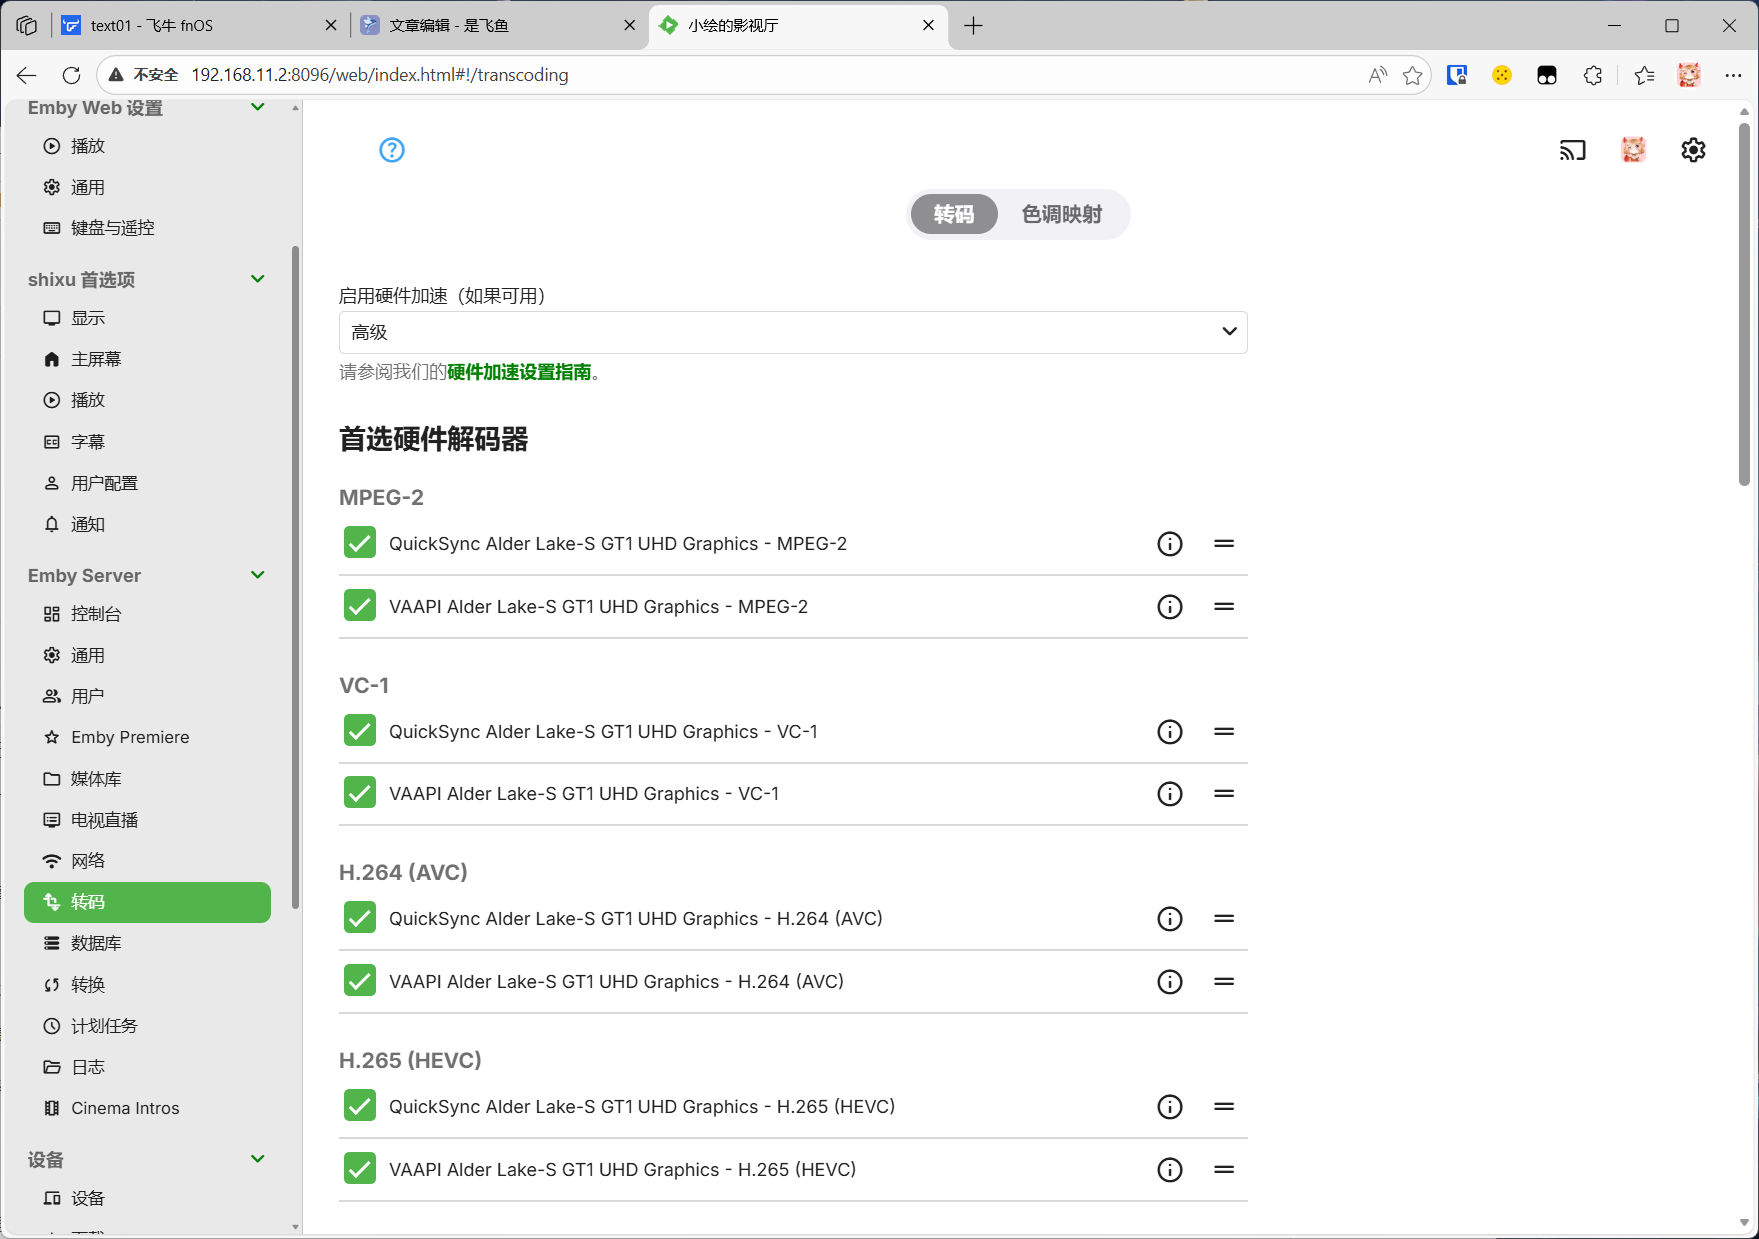Open the 硬件加速设置指南 link
Viewport: 1759px width, 1239px height.
pos(519,372)
